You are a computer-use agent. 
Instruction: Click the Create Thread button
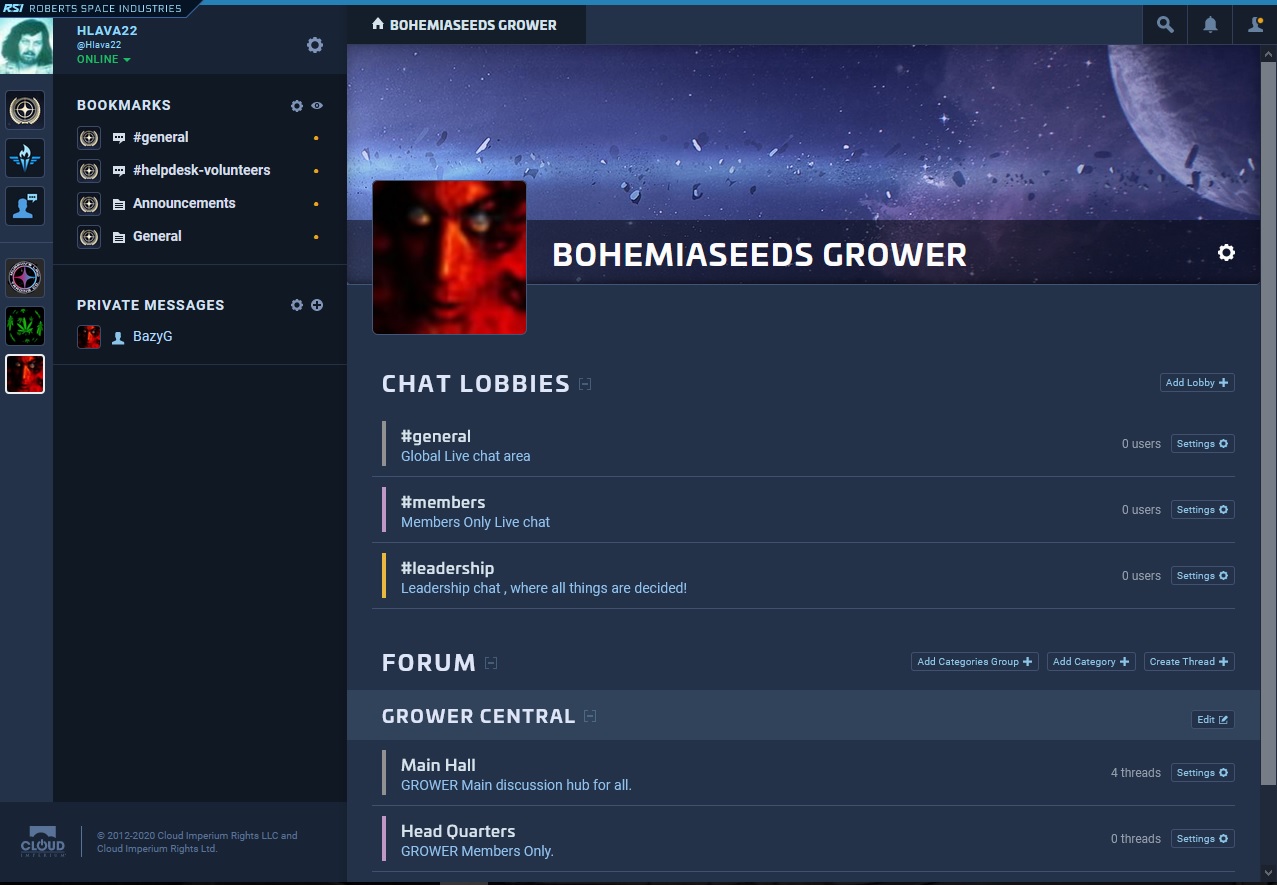(1189, 662)
